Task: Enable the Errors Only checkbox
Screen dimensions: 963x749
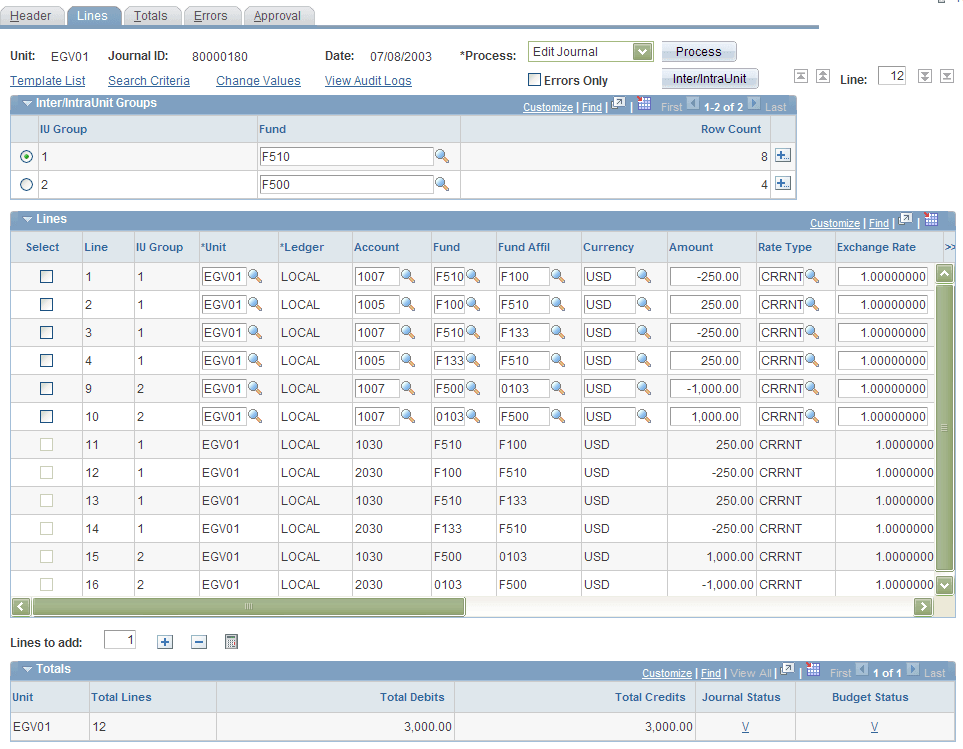Action: 535,80
